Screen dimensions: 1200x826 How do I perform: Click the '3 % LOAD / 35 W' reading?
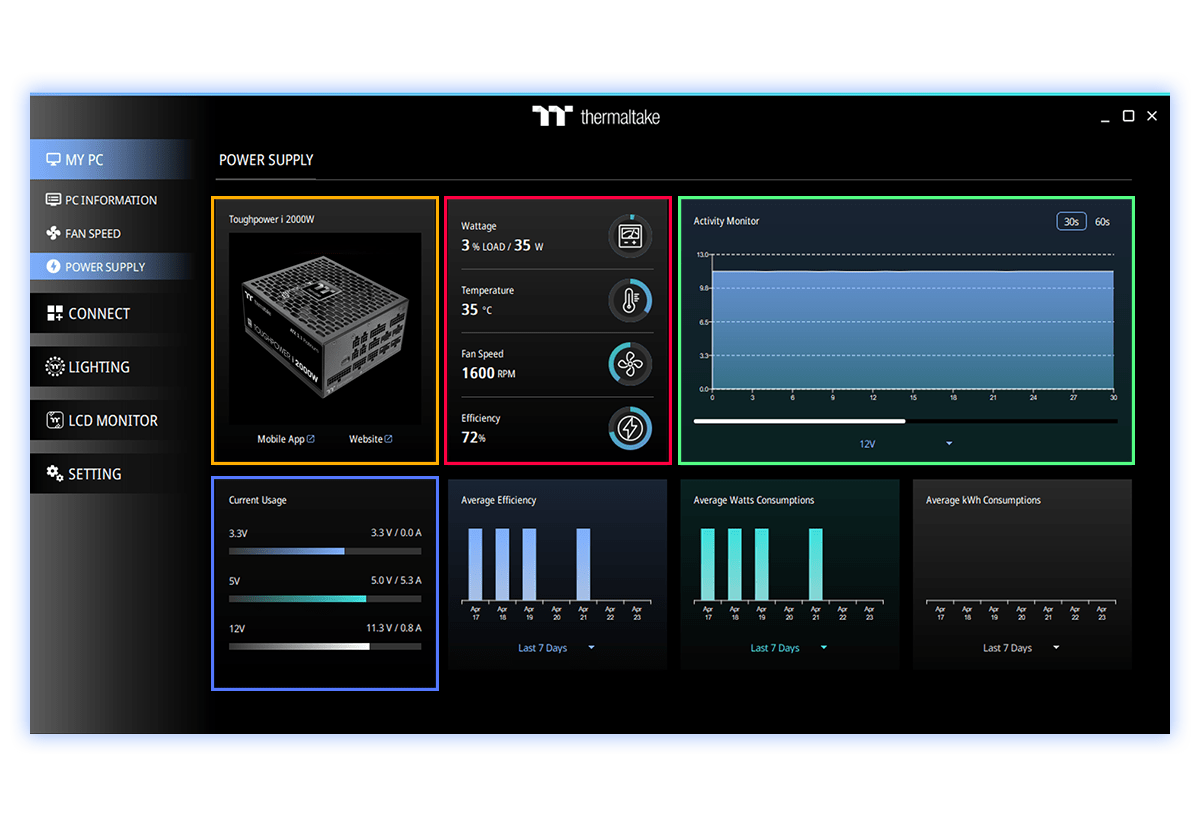point(502,245)
